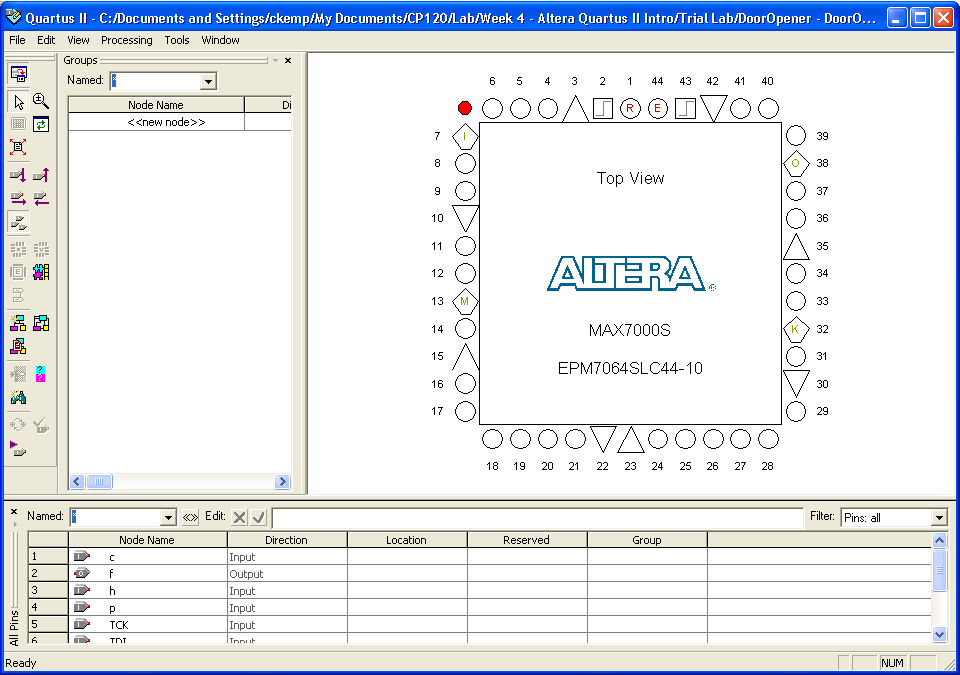Click the input pin icon in row p
Screen dimensions: 960x675
tap(81, 608)
